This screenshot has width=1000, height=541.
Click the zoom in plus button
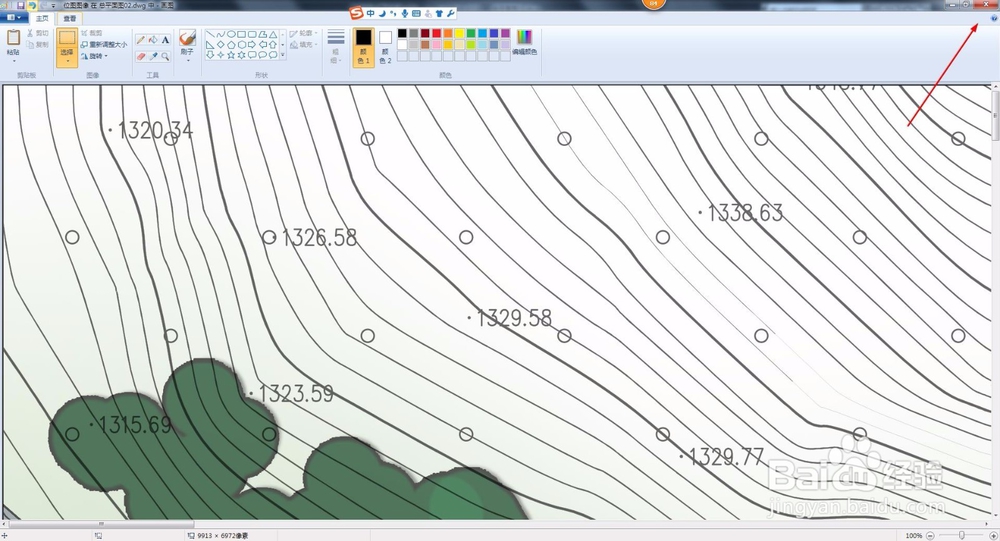[993, 535]
